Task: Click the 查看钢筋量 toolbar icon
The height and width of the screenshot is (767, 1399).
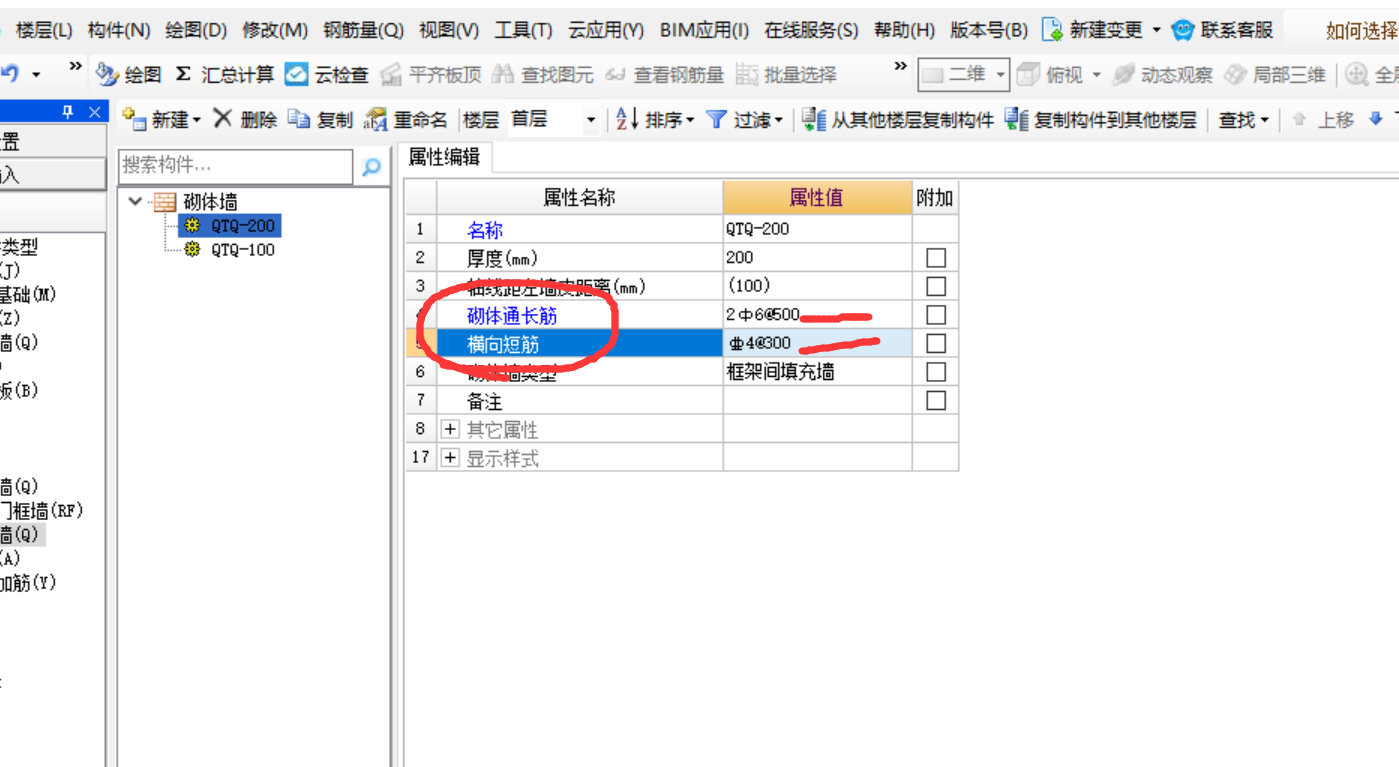Action: point(616,74)
